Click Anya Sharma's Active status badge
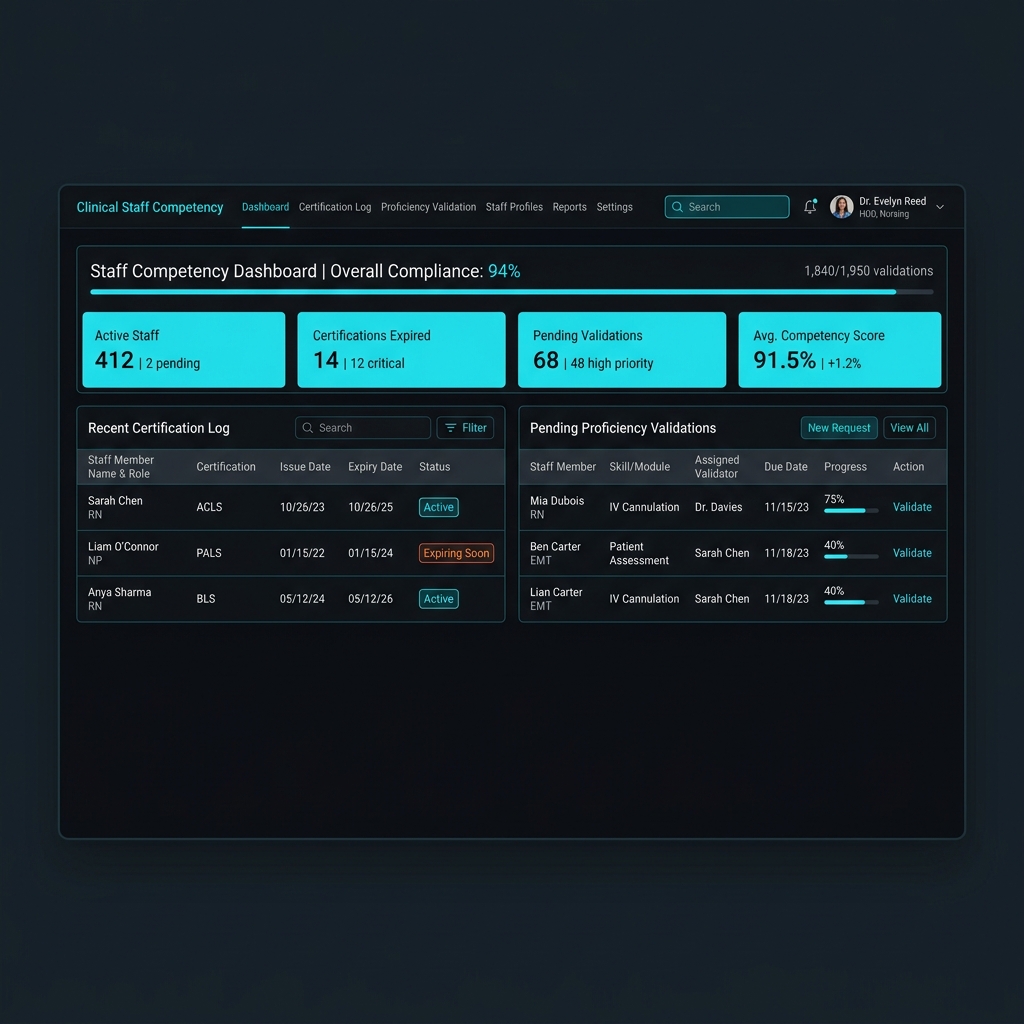The height and width of the screenshot is (1024, 1024). (x=438, y=598)
